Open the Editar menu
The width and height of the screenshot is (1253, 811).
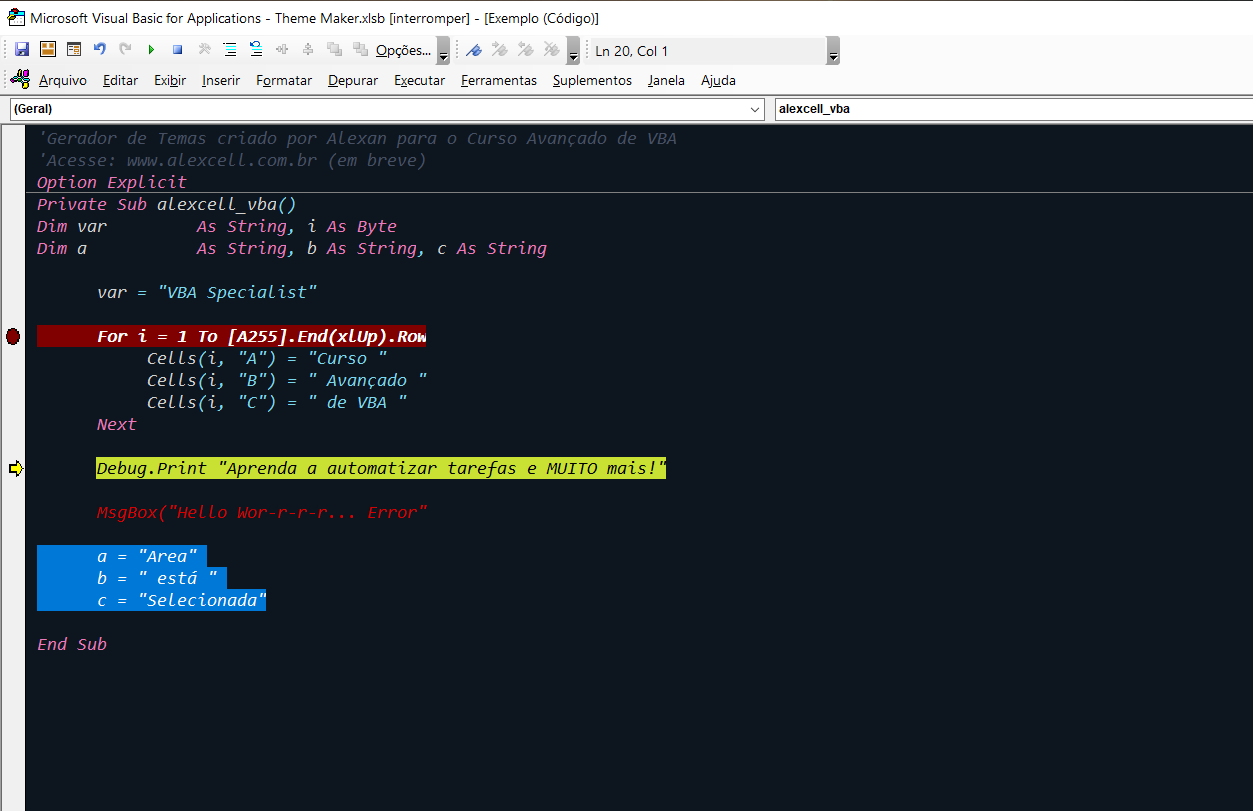[x=121, y=80]
